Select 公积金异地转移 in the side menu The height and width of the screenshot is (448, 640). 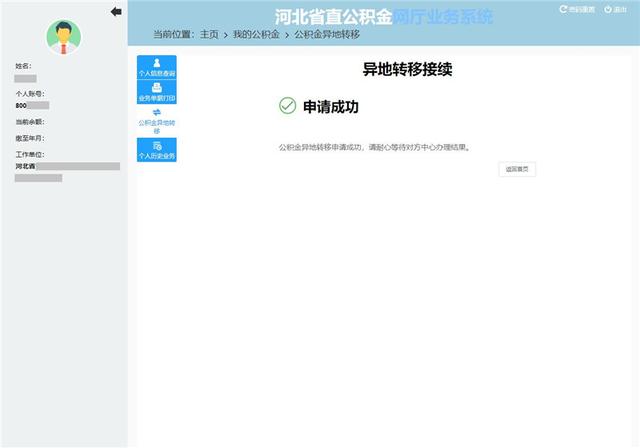[x=156, y=121]
